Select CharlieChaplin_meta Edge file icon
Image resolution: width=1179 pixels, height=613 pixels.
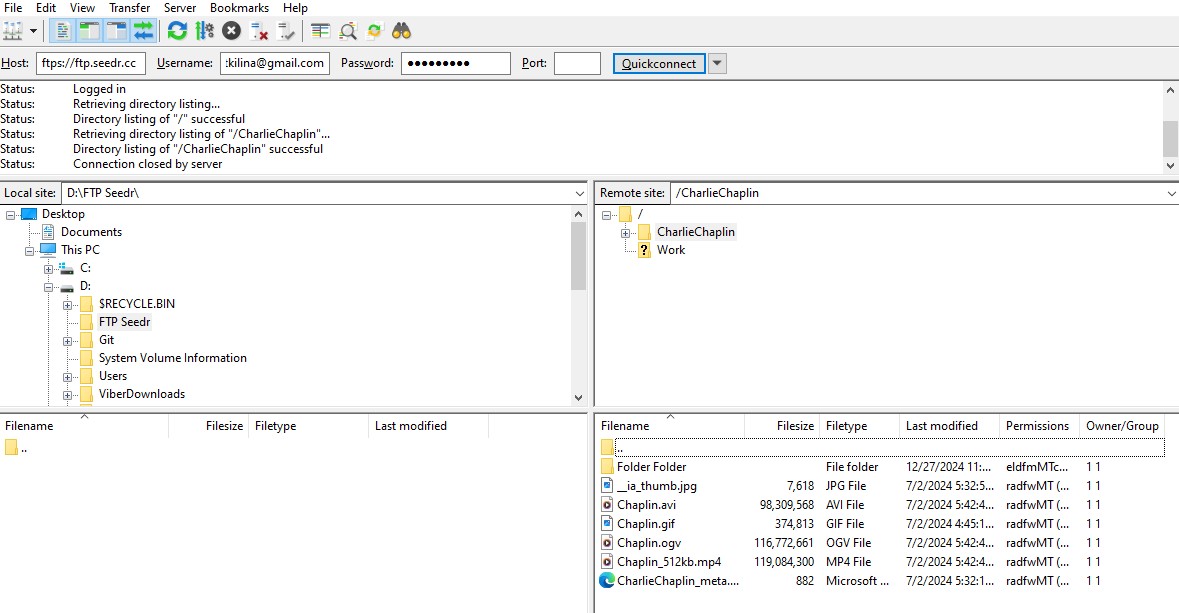coord(607,581)
